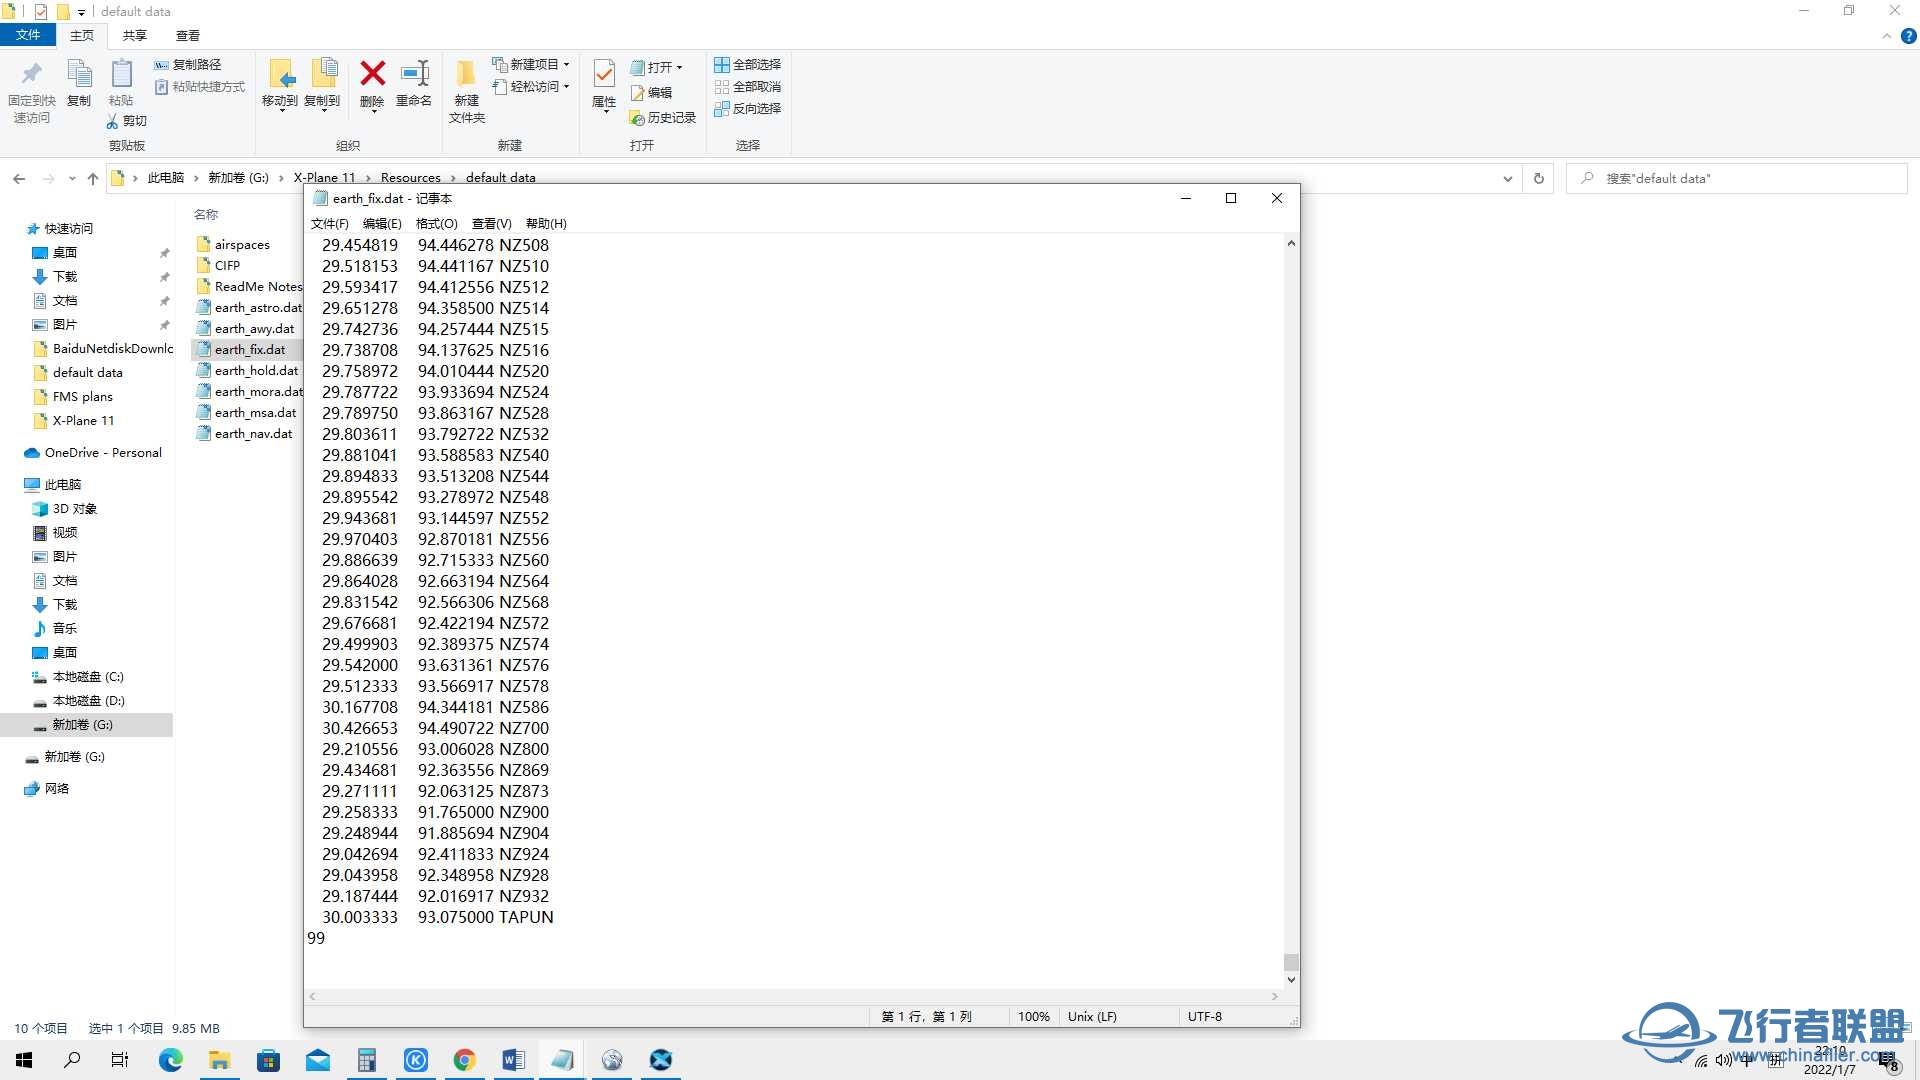Image resolution: width=1920 pixels, height=1080 pixels.
Task: Click the Copy icon in ribbon
Action: coord(79,75)
